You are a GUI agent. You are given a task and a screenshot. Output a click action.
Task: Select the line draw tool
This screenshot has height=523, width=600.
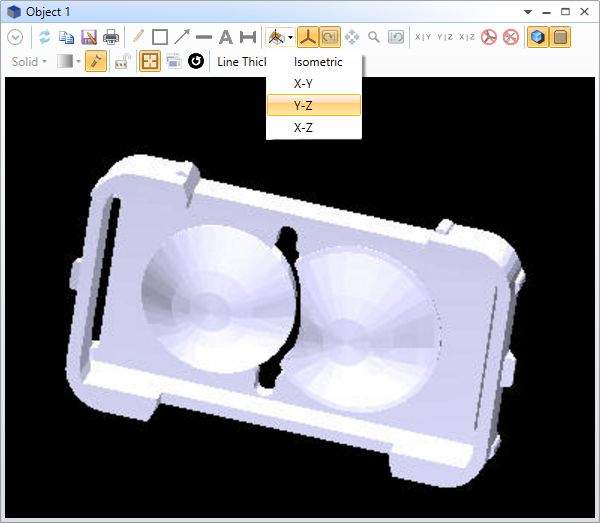pyautogui.click(x=204, y=37)
